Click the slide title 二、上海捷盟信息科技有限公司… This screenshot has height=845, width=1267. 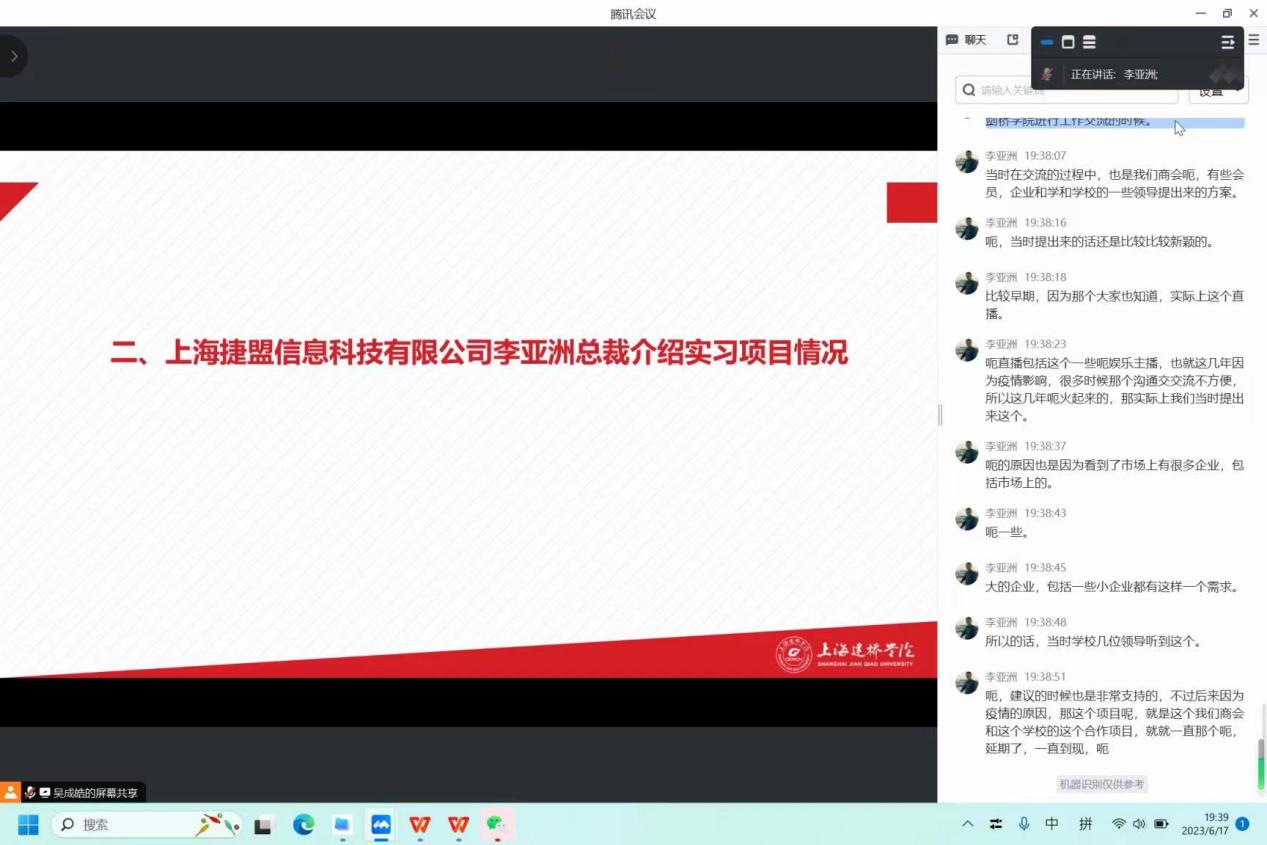(479, 352)
